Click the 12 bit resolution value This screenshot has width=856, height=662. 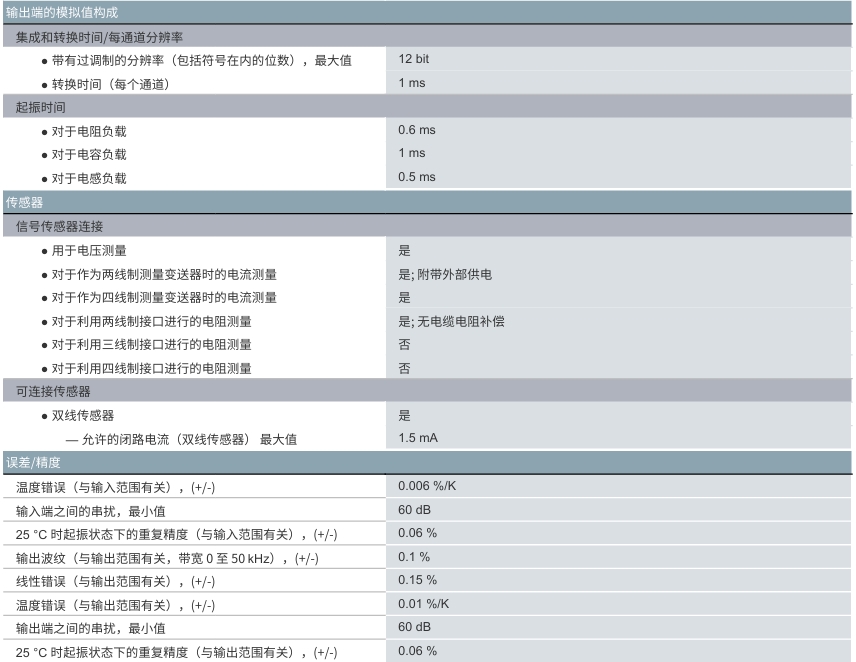(413, 60)
